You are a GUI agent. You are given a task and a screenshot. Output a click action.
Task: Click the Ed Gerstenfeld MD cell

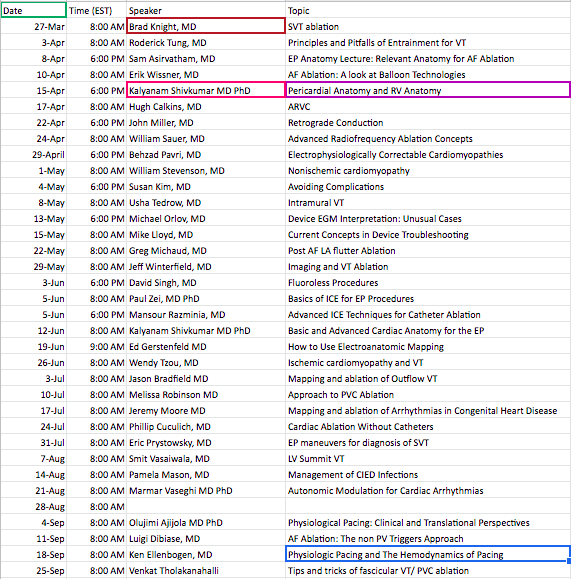[206, 346]
